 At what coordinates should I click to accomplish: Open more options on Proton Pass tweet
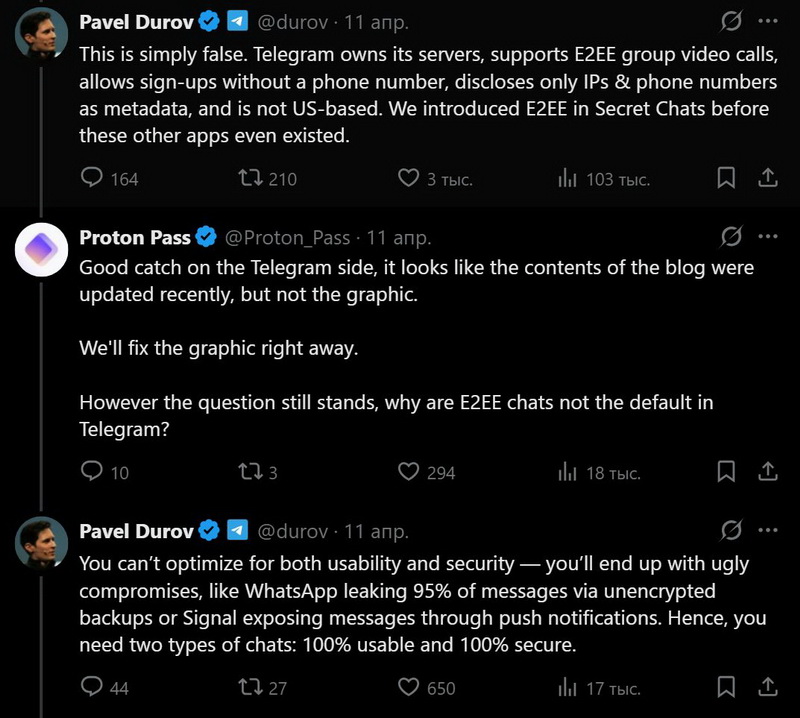[x=768, y=237]
